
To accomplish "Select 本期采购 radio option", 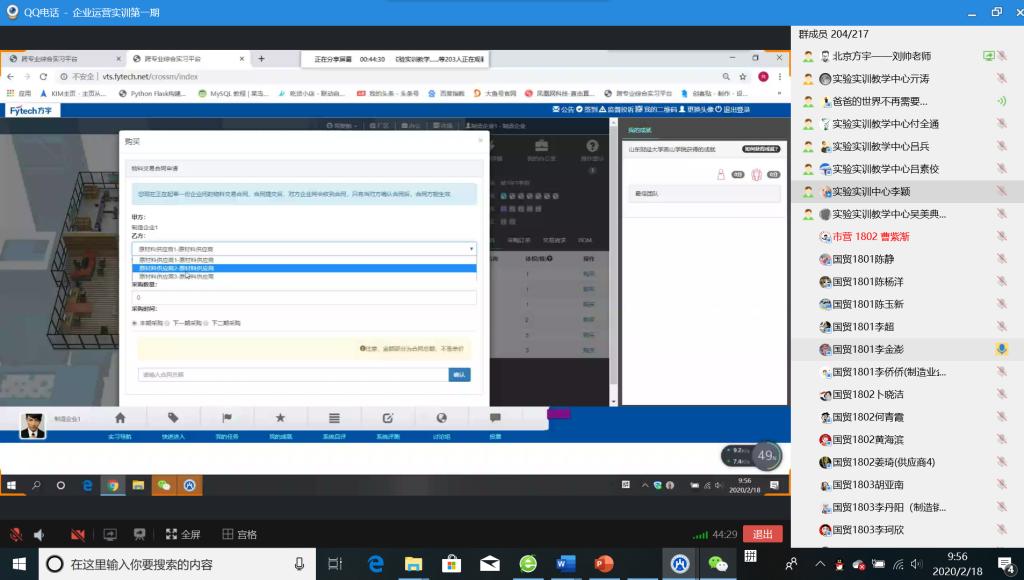I will (135, 324).
